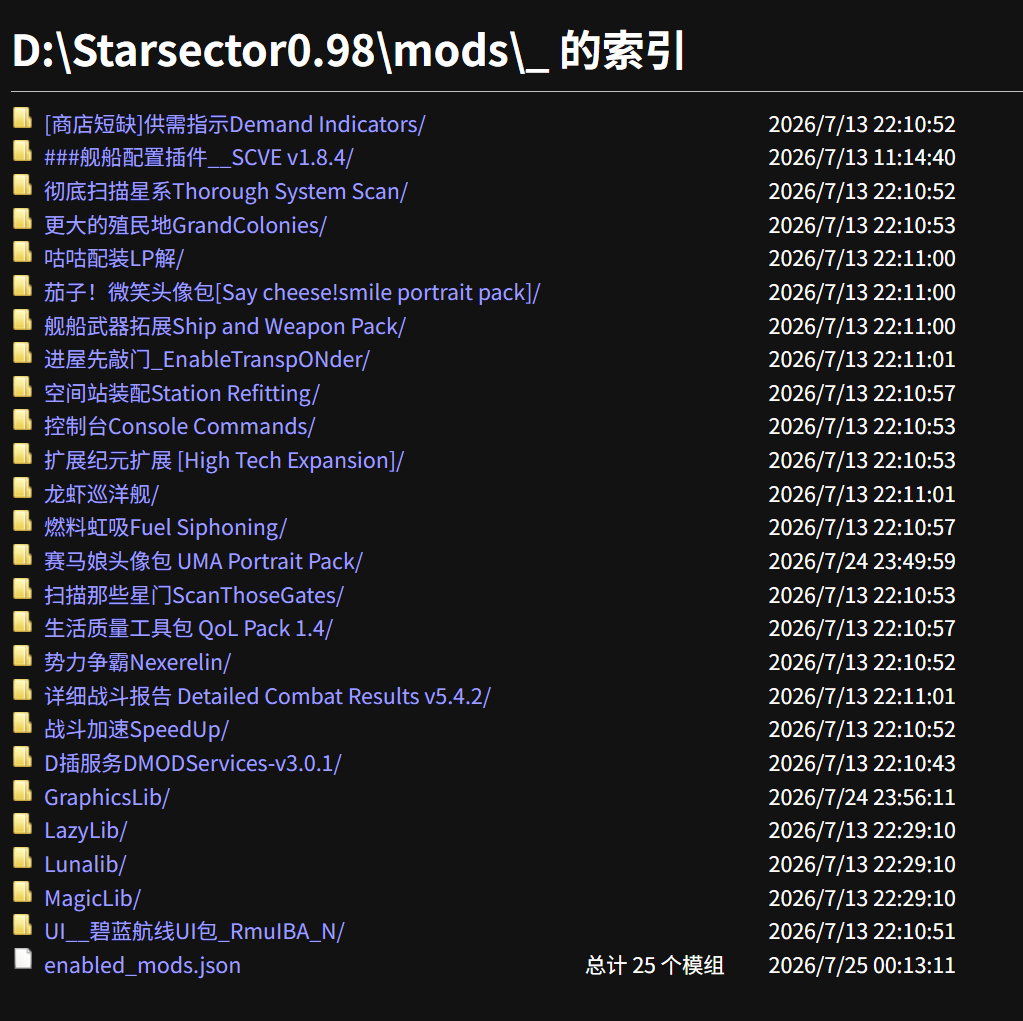Open the LazyLib folder link

click(85, 831)
